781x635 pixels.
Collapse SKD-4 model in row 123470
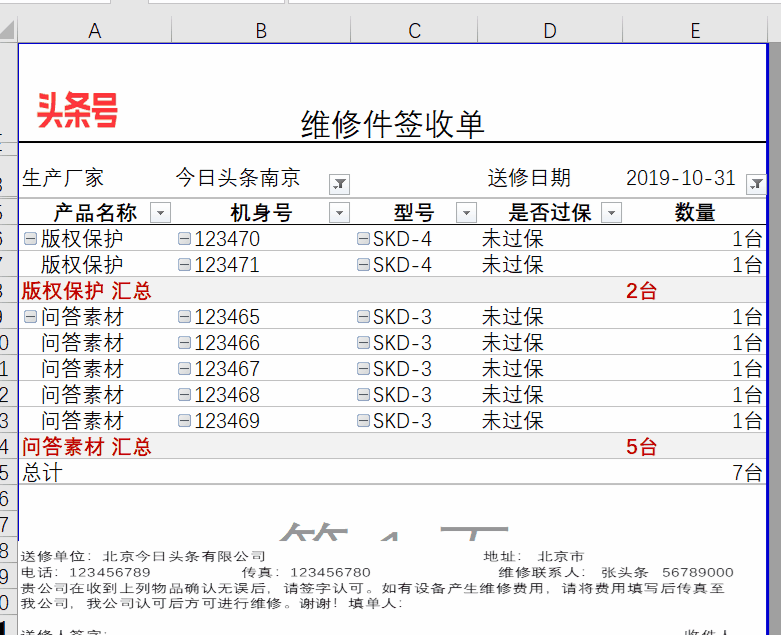coord(363,239)
